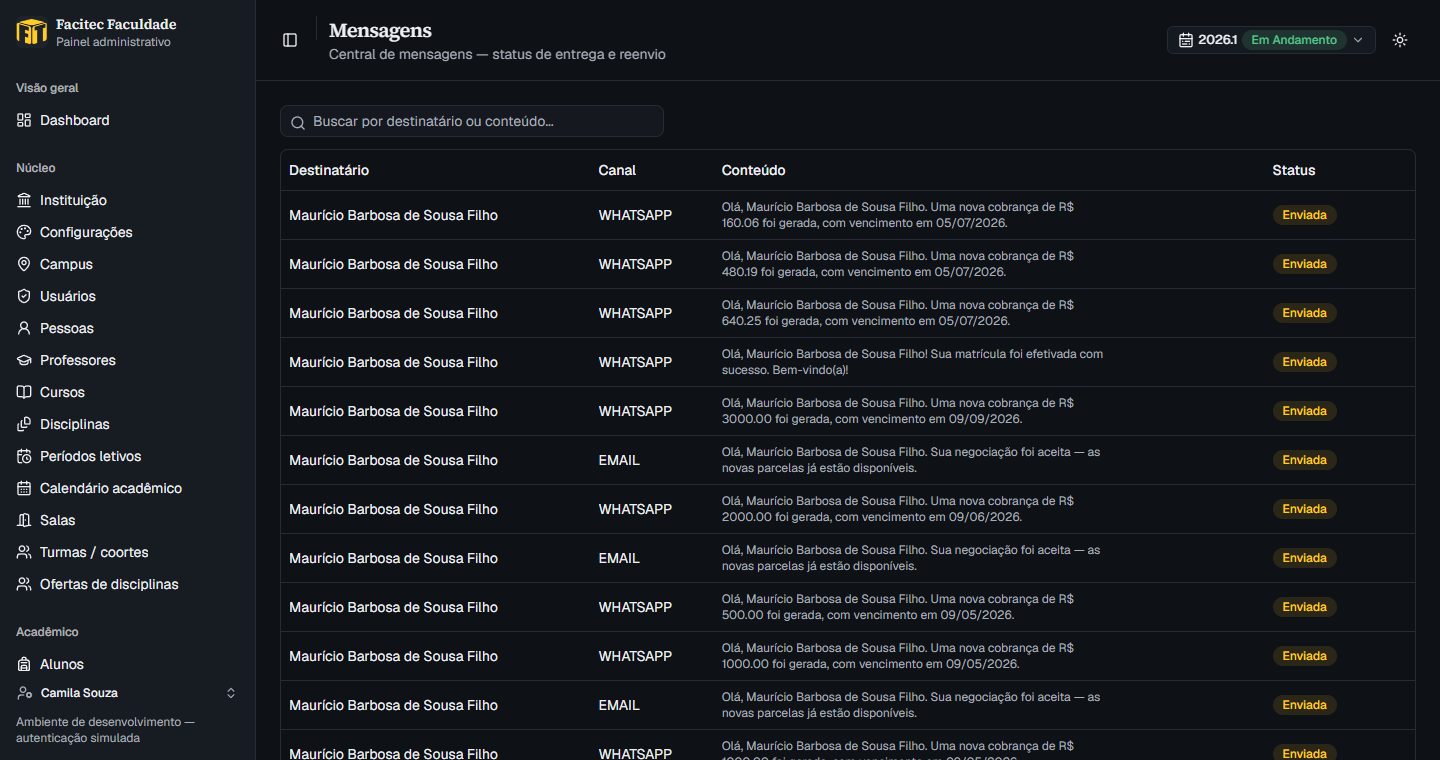Click the Visão geral section label

pos(47,88)
